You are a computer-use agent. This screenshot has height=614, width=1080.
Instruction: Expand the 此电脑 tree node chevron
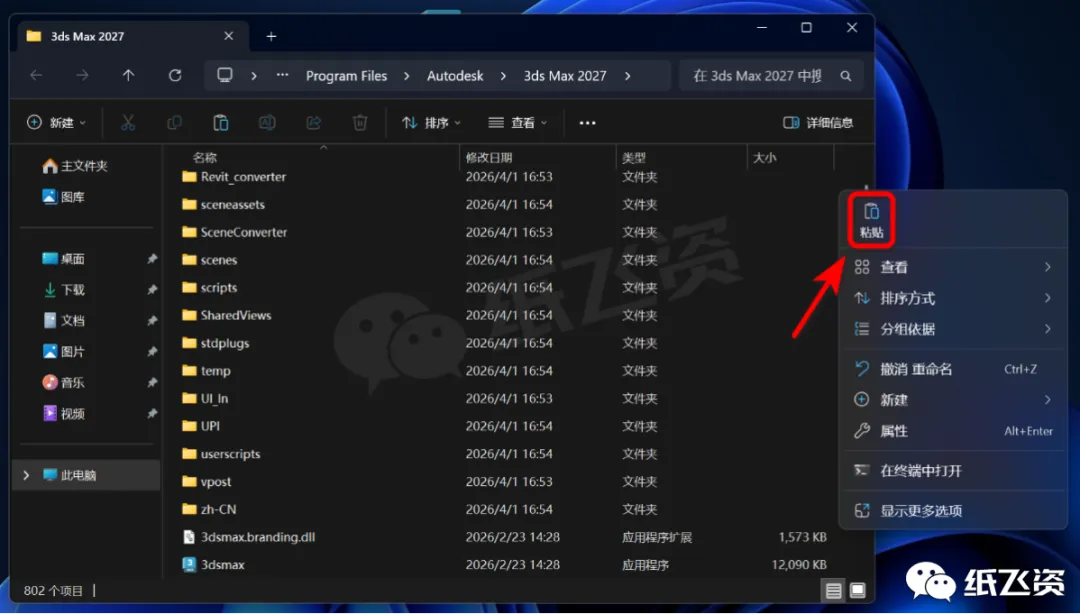click(26, 475)
